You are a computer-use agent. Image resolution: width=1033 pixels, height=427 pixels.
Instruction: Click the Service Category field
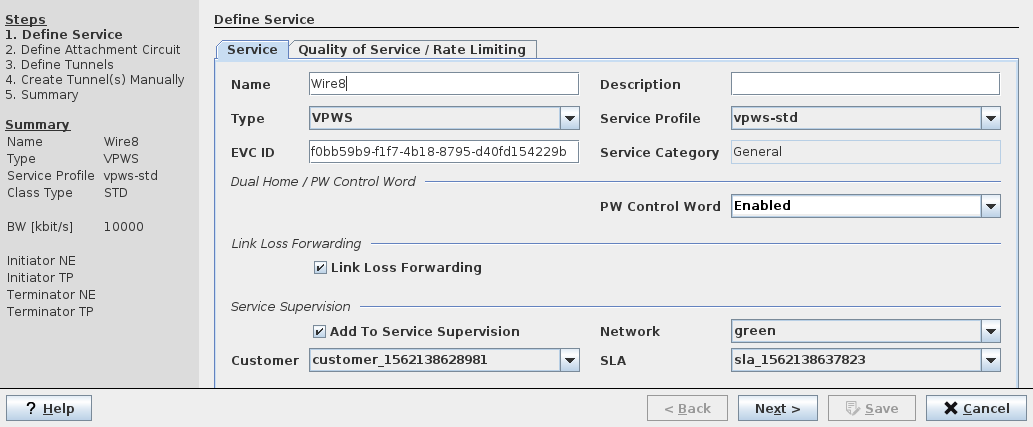pyautogui.click(x=865, y=152)
